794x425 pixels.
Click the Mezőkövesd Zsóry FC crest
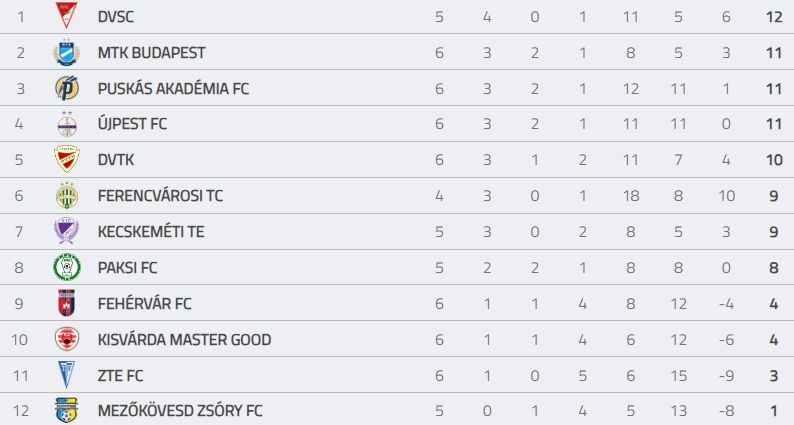point(66,410)
